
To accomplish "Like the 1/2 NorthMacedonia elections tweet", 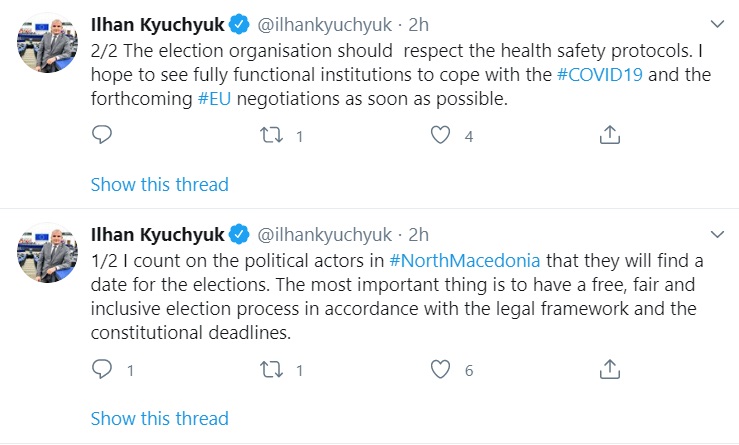I will [441, 370].
